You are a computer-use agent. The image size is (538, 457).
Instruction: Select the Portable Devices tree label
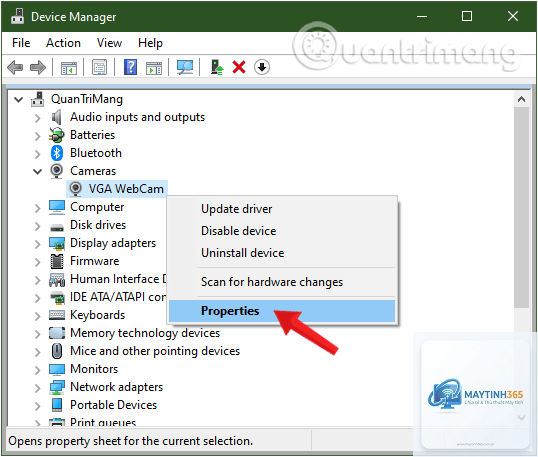pos(113,405)
